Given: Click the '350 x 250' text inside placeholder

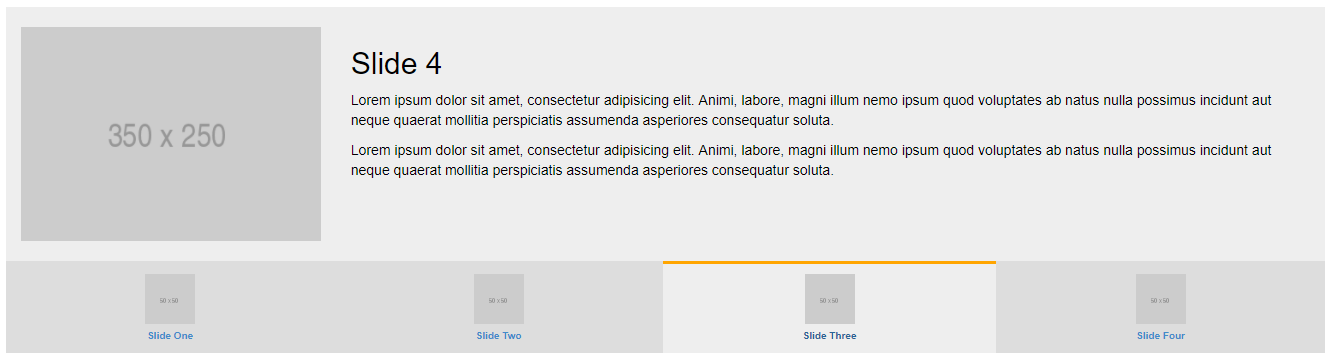Looking at the screenshot, I should [x=167, y=136].
